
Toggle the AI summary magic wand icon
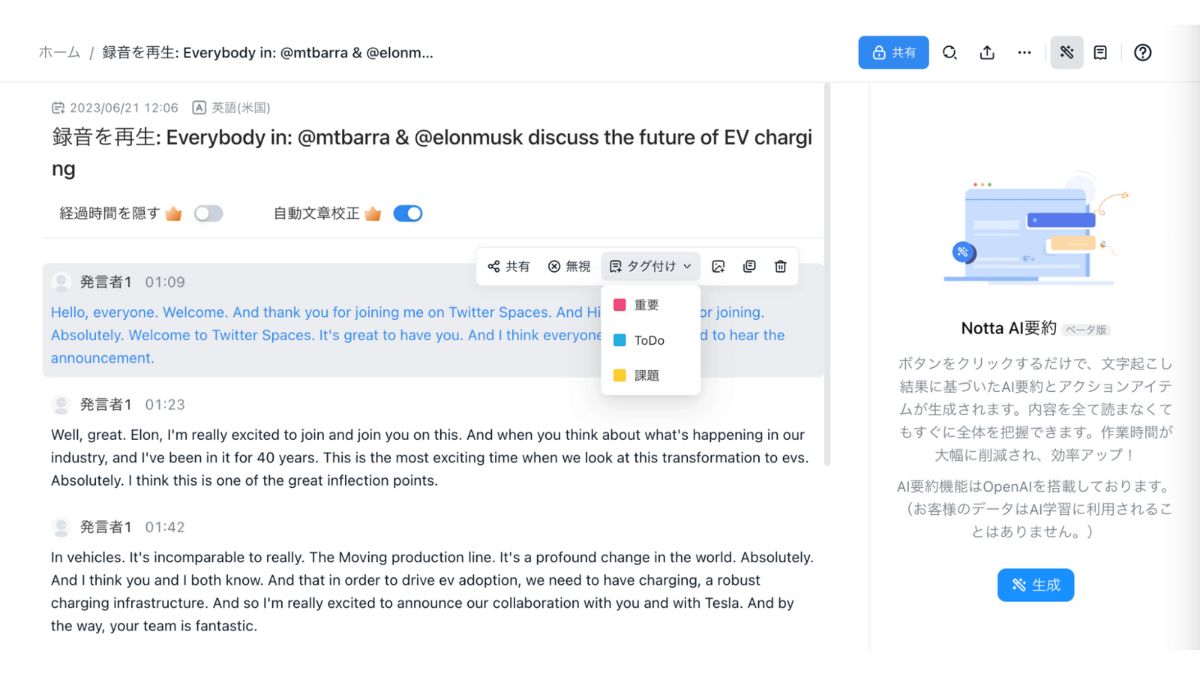pos(1067,52)
